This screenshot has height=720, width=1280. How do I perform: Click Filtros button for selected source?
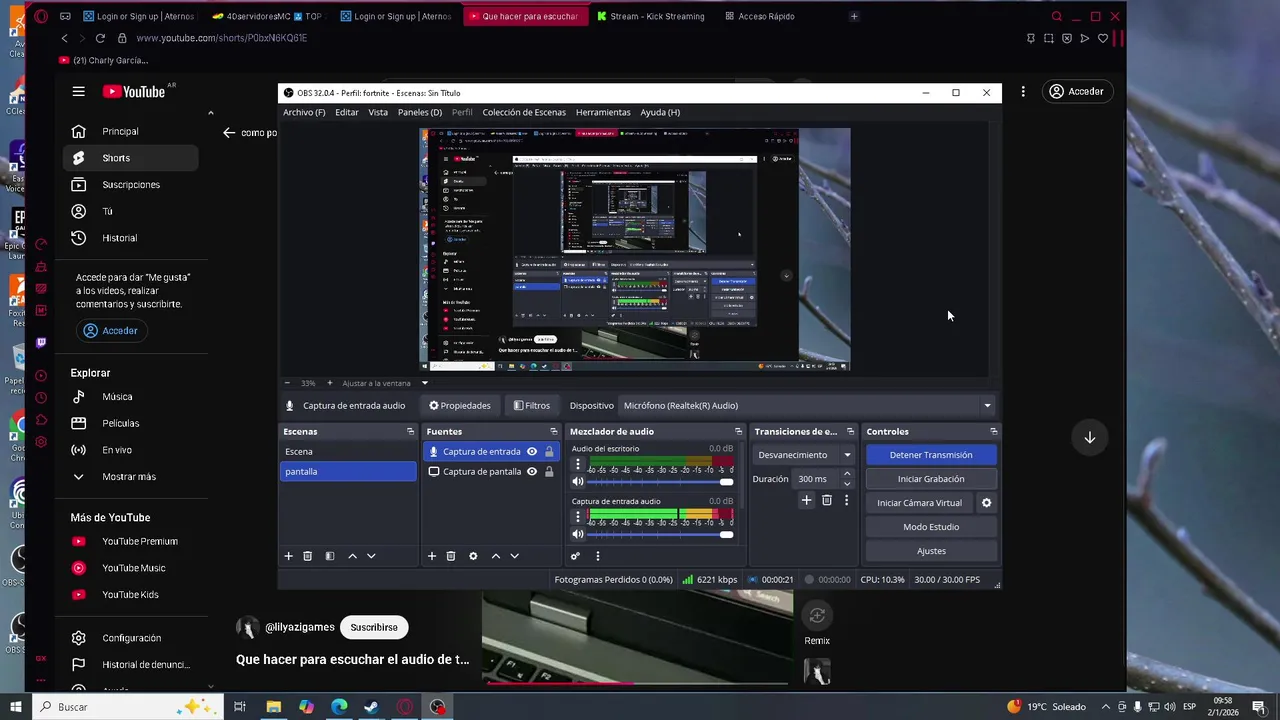532,405
